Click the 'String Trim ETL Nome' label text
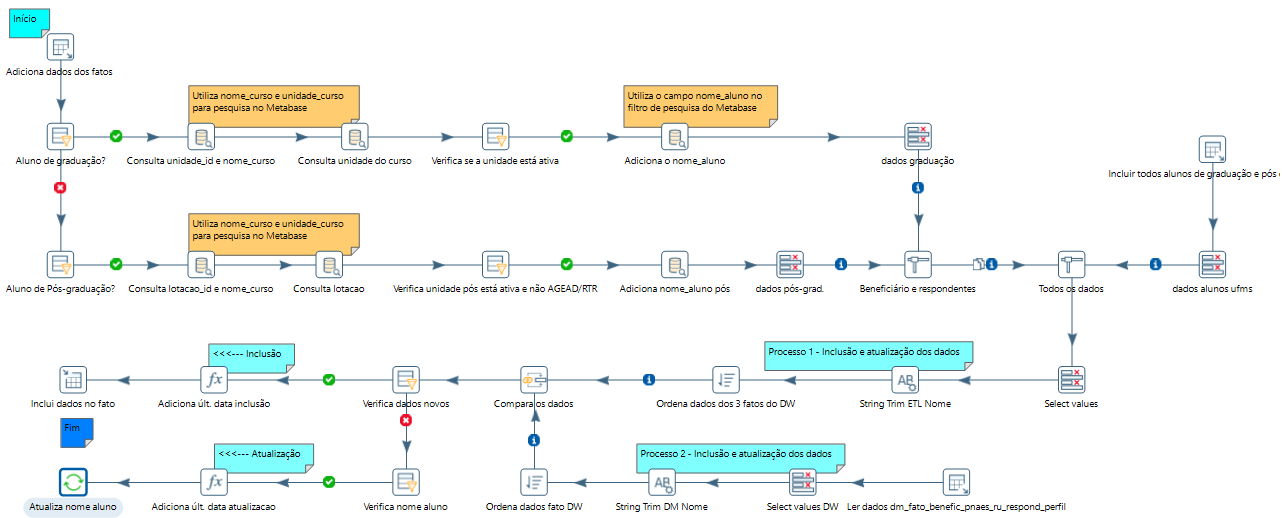Viewport: 1282px width, 518px height. click(905, 404)
